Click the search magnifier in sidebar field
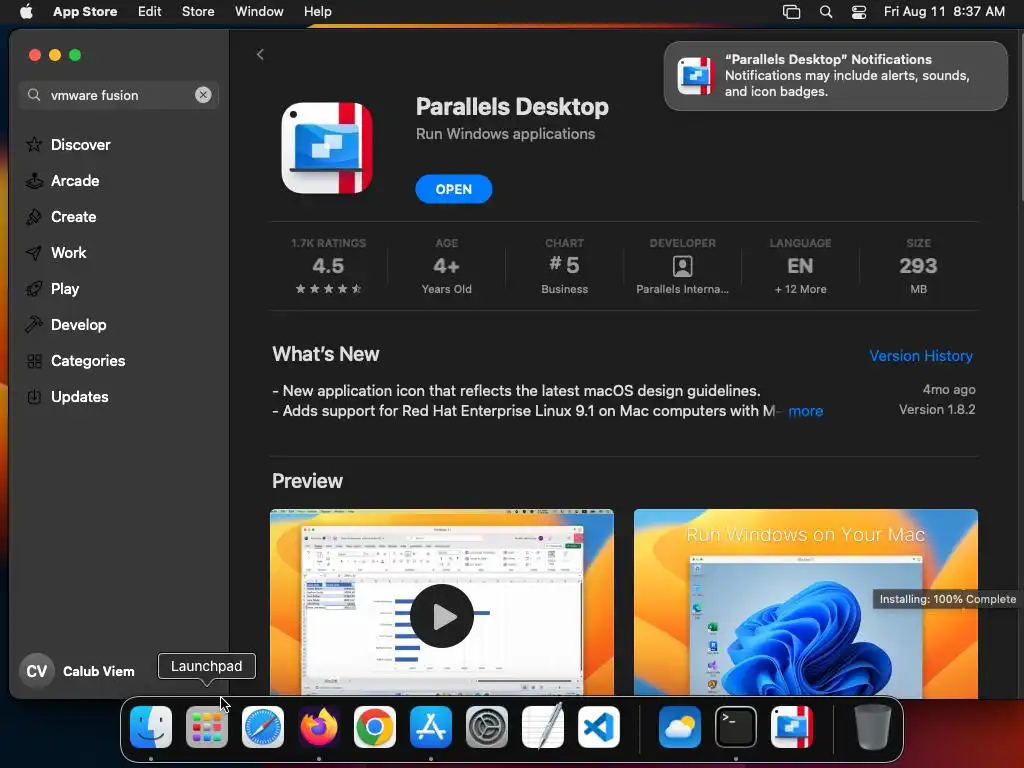This screenshot has height=768, width=1024. point(34,95)
